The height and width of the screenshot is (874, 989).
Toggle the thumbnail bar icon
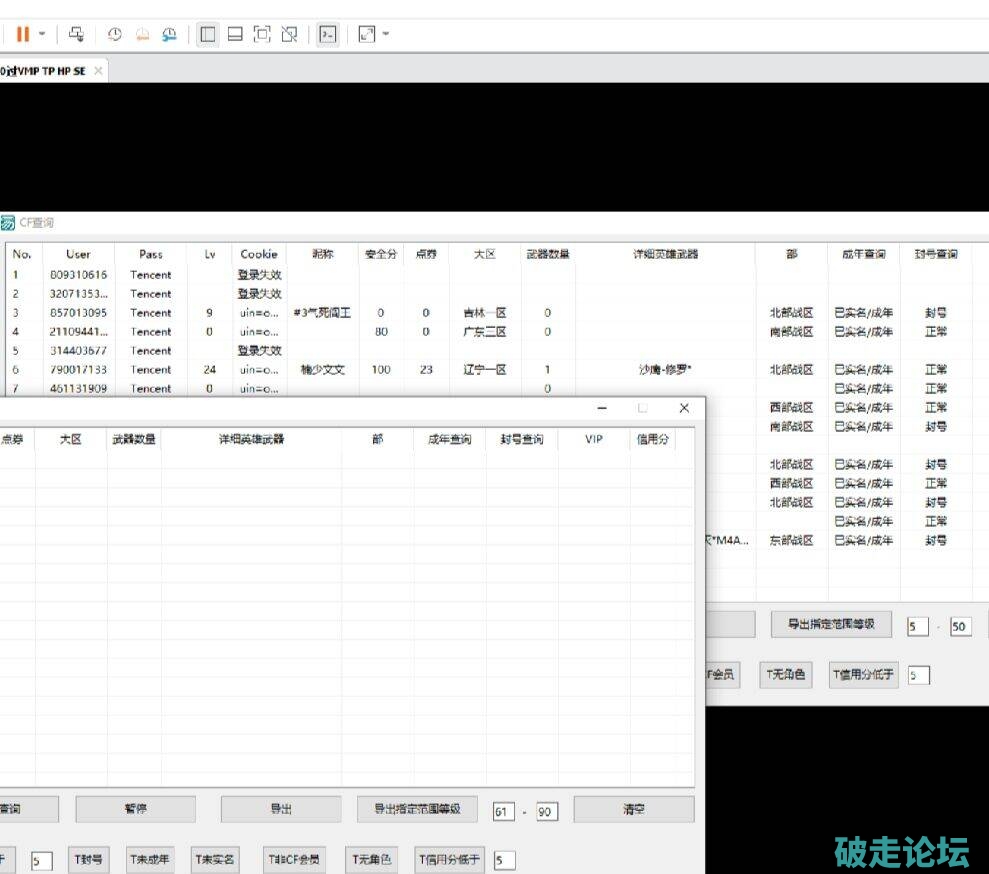click(x=235, y=34)
